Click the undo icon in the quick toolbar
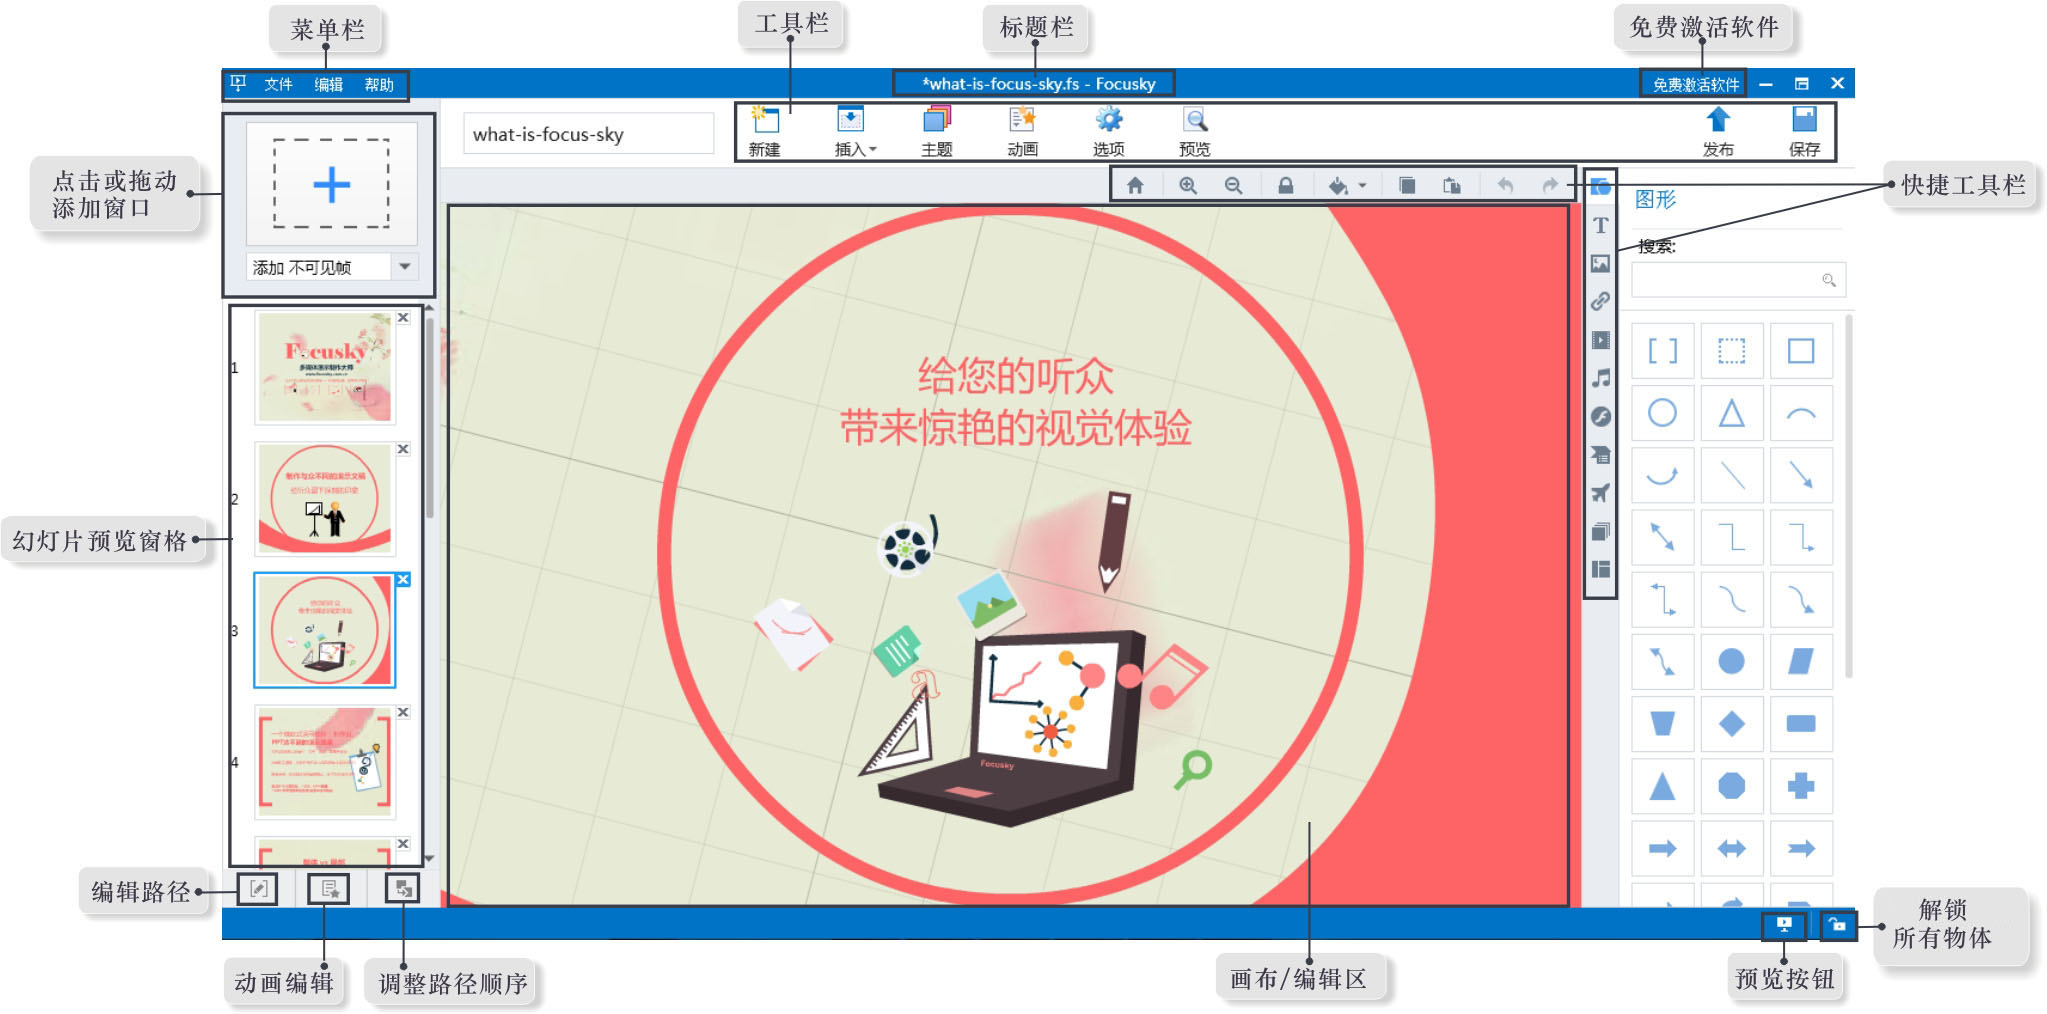This screenshot has width=2047, height=1014. click(x=1505, y=185)
